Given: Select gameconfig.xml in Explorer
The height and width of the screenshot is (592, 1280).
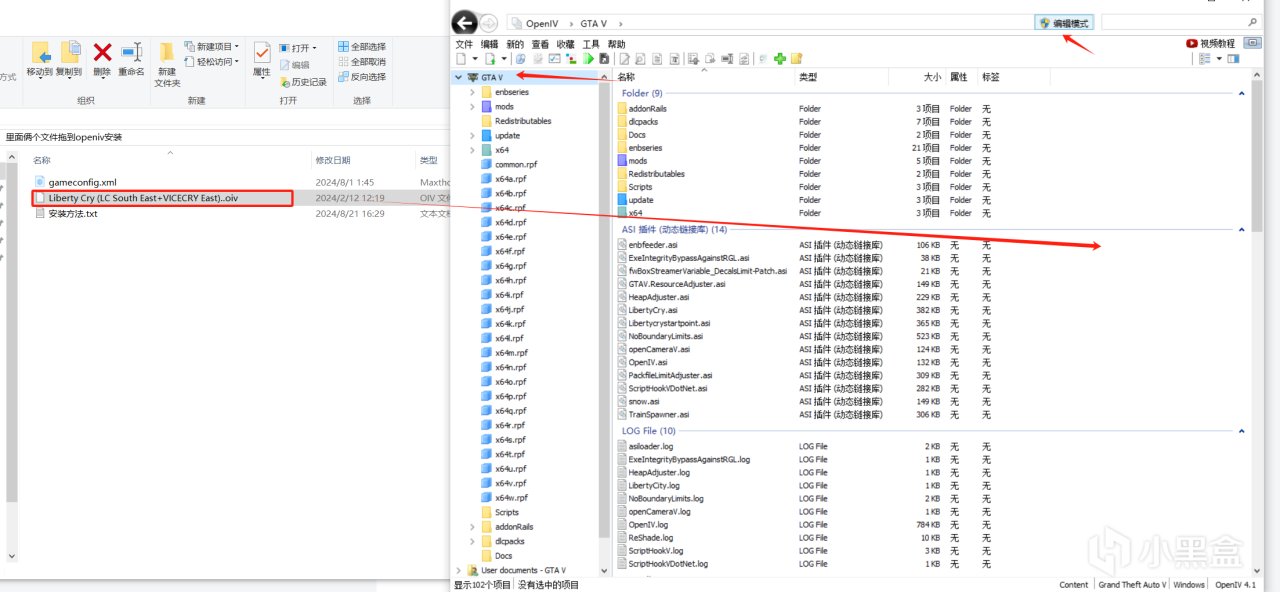Looking at the screenshot, I should [82, 182].
